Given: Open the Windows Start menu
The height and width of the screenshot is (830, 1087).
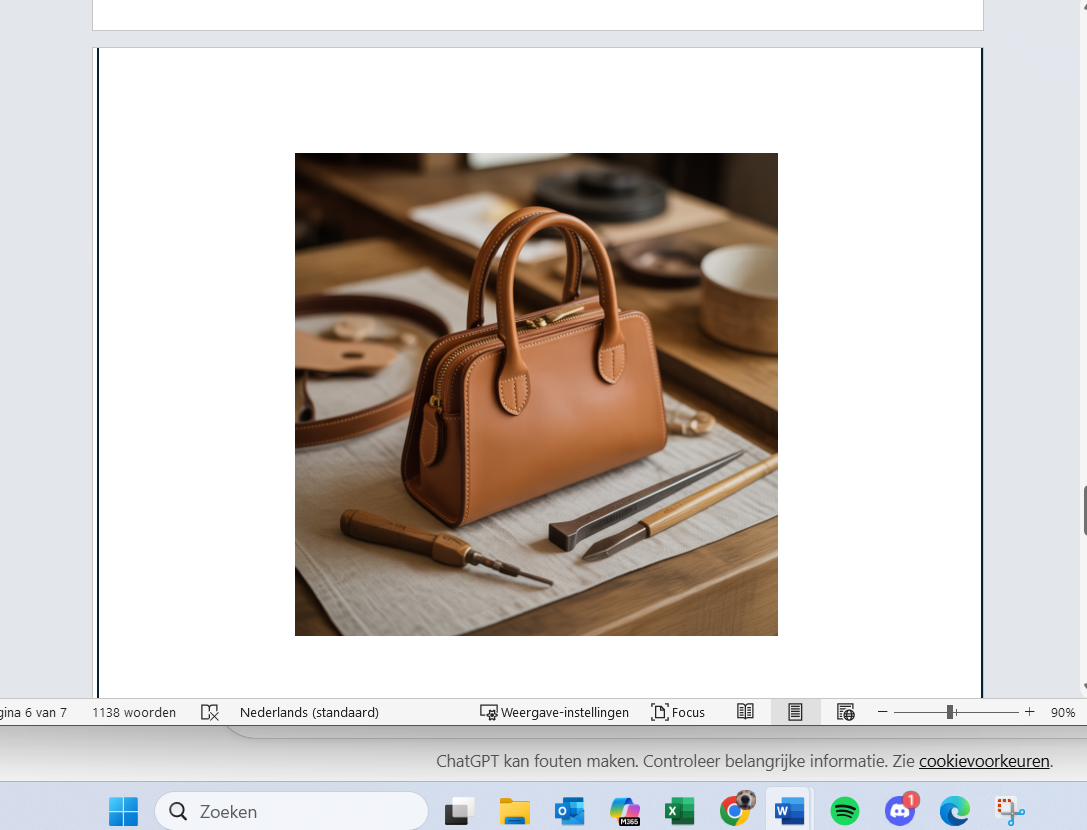Looking at the screenshot, I should tap(124, 811).
